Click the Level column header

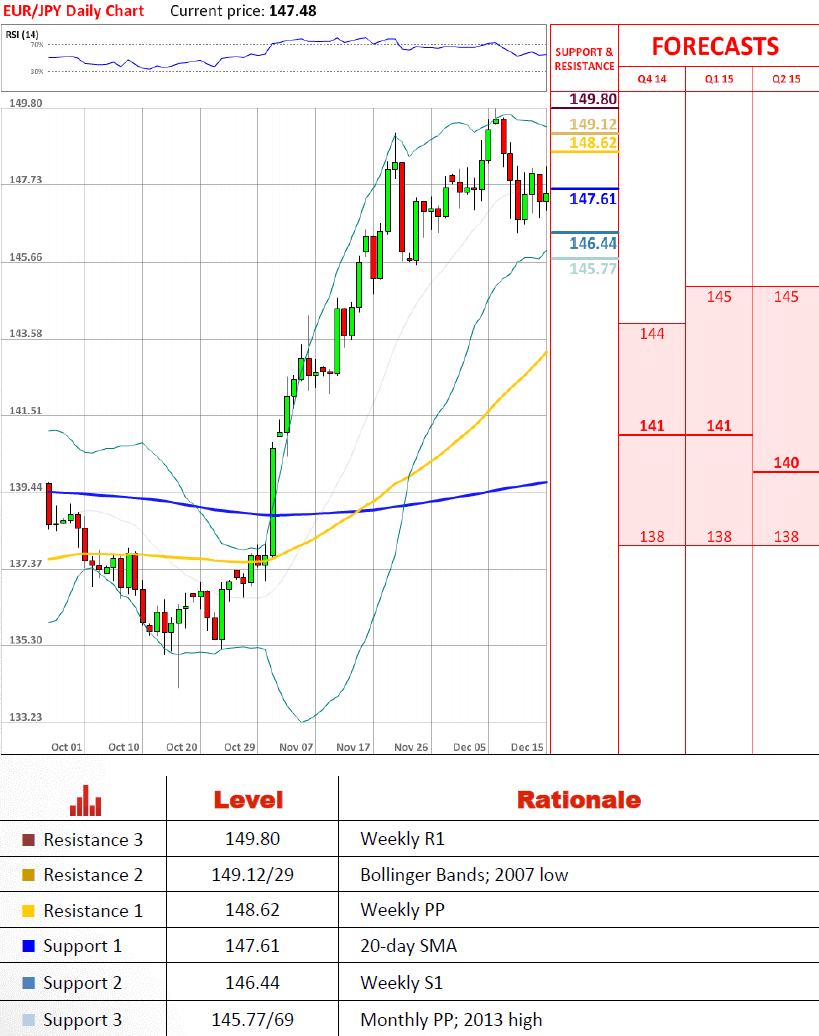248,800
